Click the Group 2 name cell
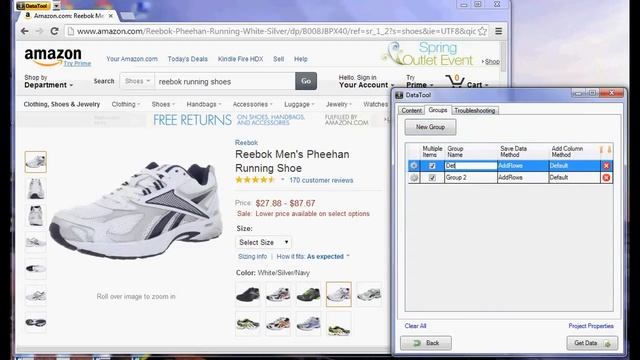Viewport: 640px width, 360px height. pos(470,178)
